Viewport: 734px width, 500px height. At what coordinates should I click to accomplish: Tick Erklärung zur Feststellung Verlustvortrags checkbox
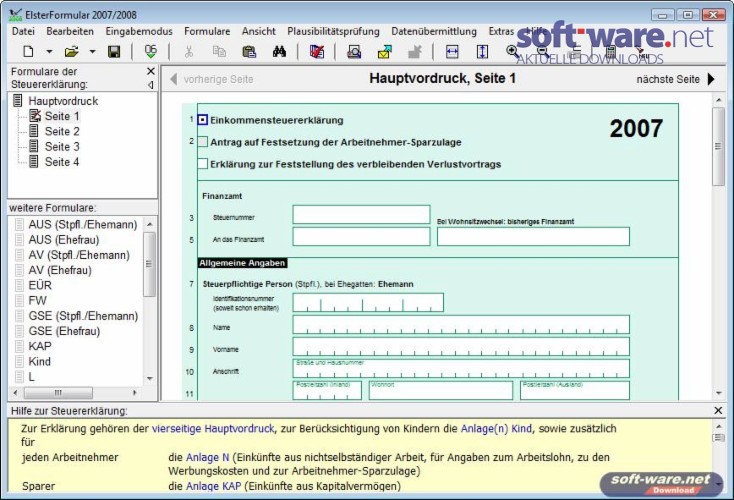click(203, 164)
